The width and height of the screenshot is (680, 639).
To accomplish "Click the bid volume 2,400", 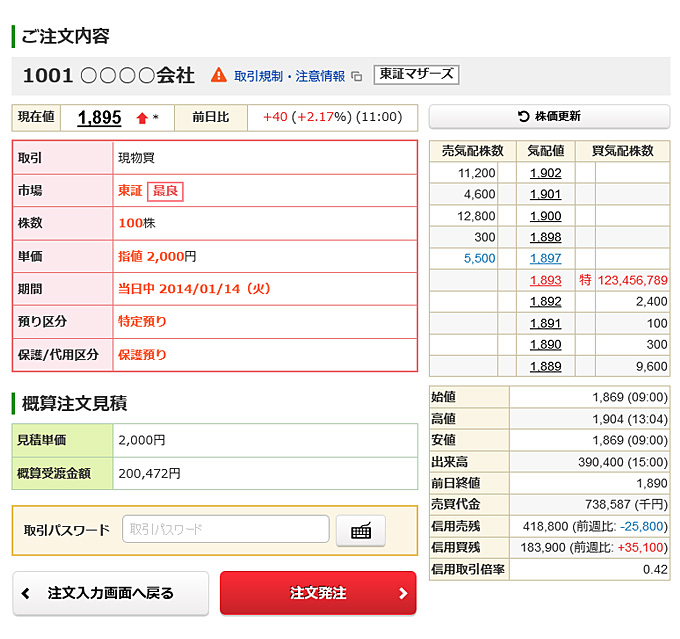I will pos(652,301).
